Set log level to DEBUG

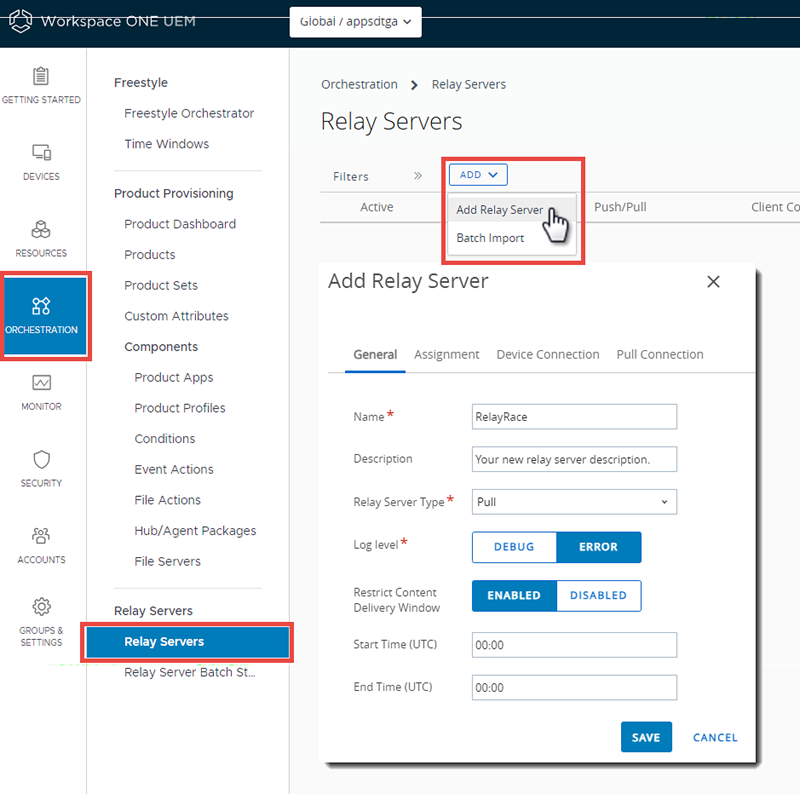click(x=514, y=547)
